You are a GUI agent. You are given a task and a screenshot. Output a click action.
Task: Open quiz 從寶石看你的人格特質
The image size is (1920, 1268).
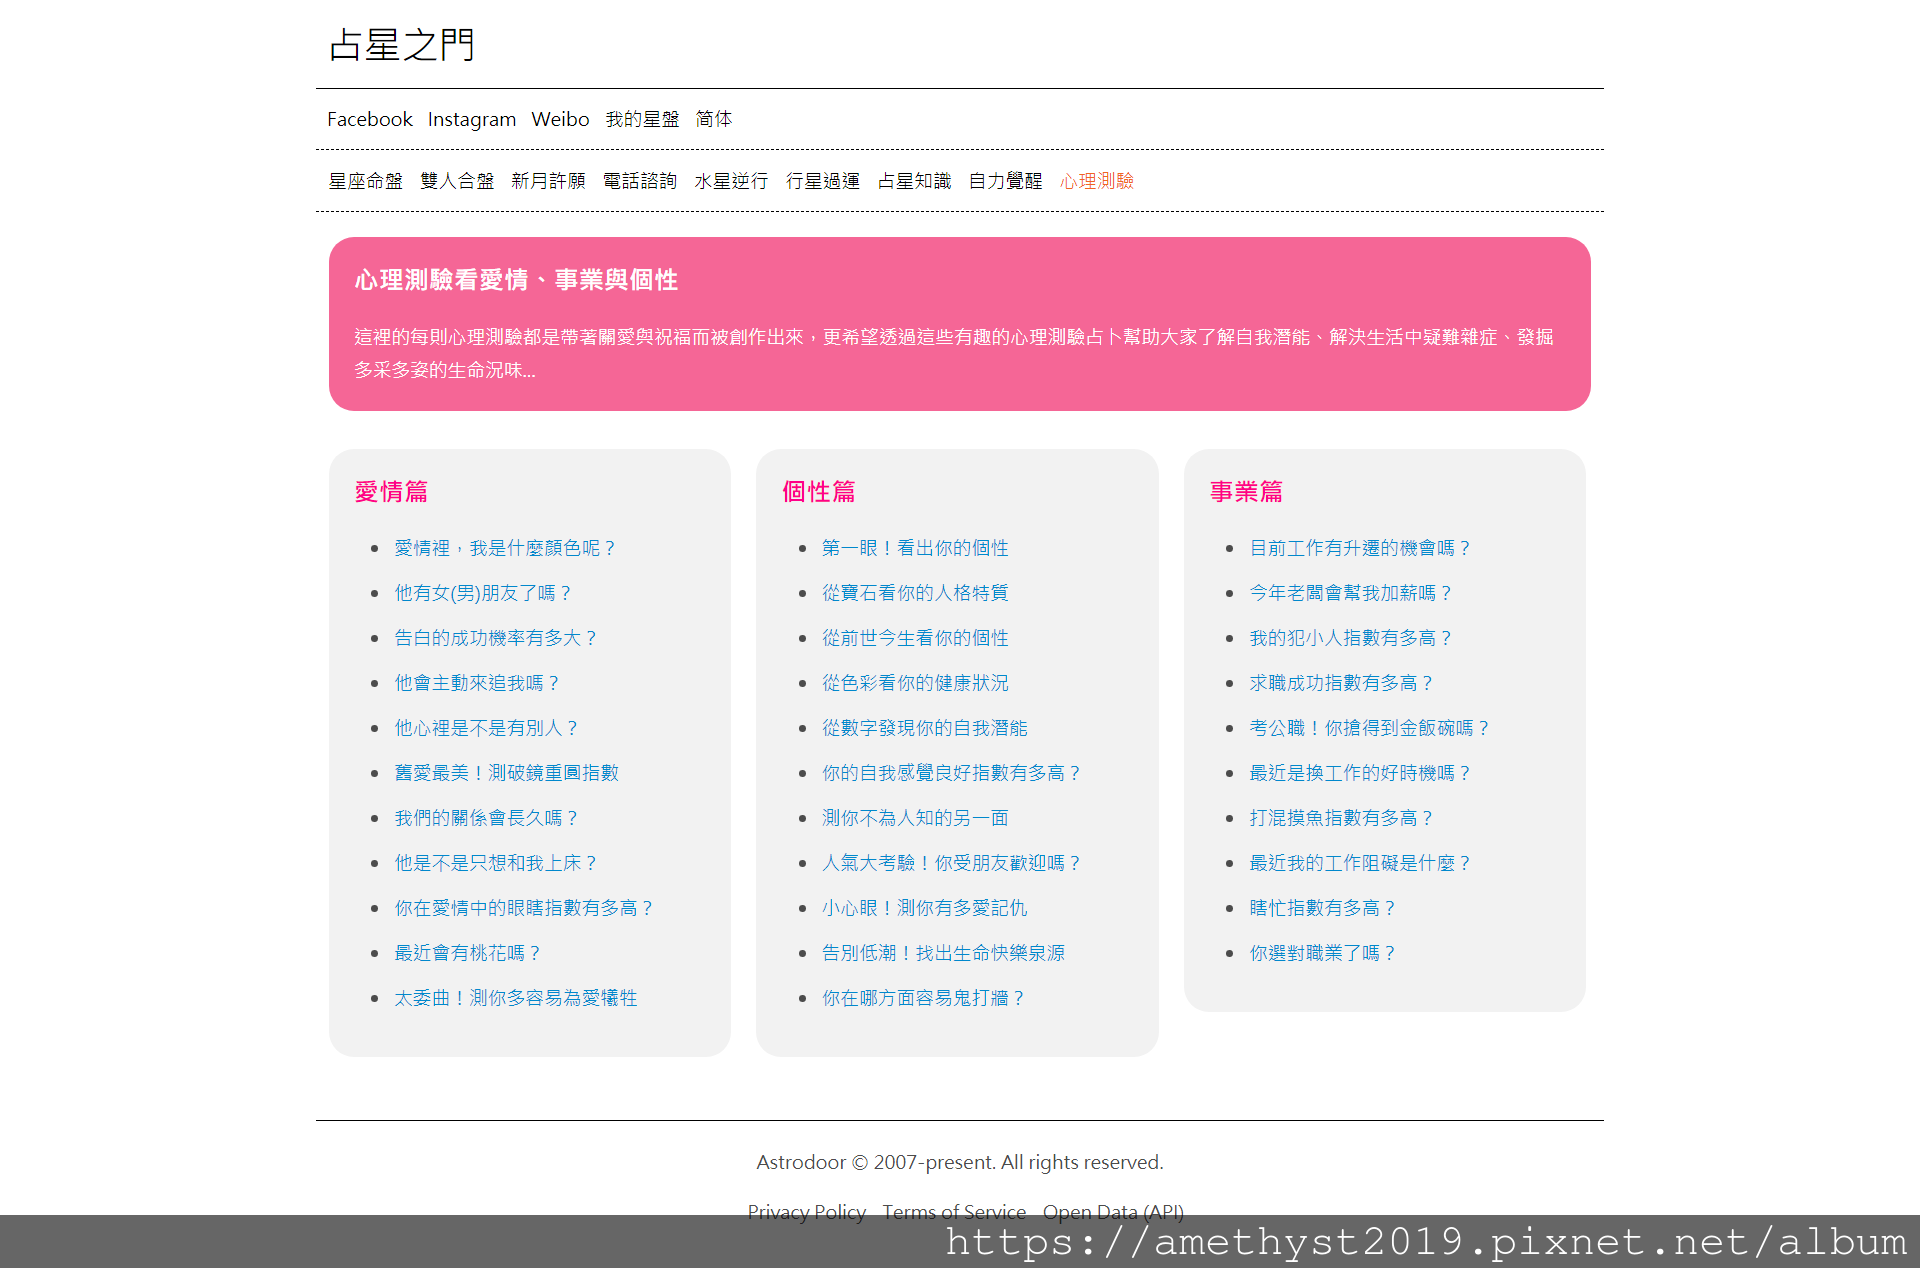point(915,593)
